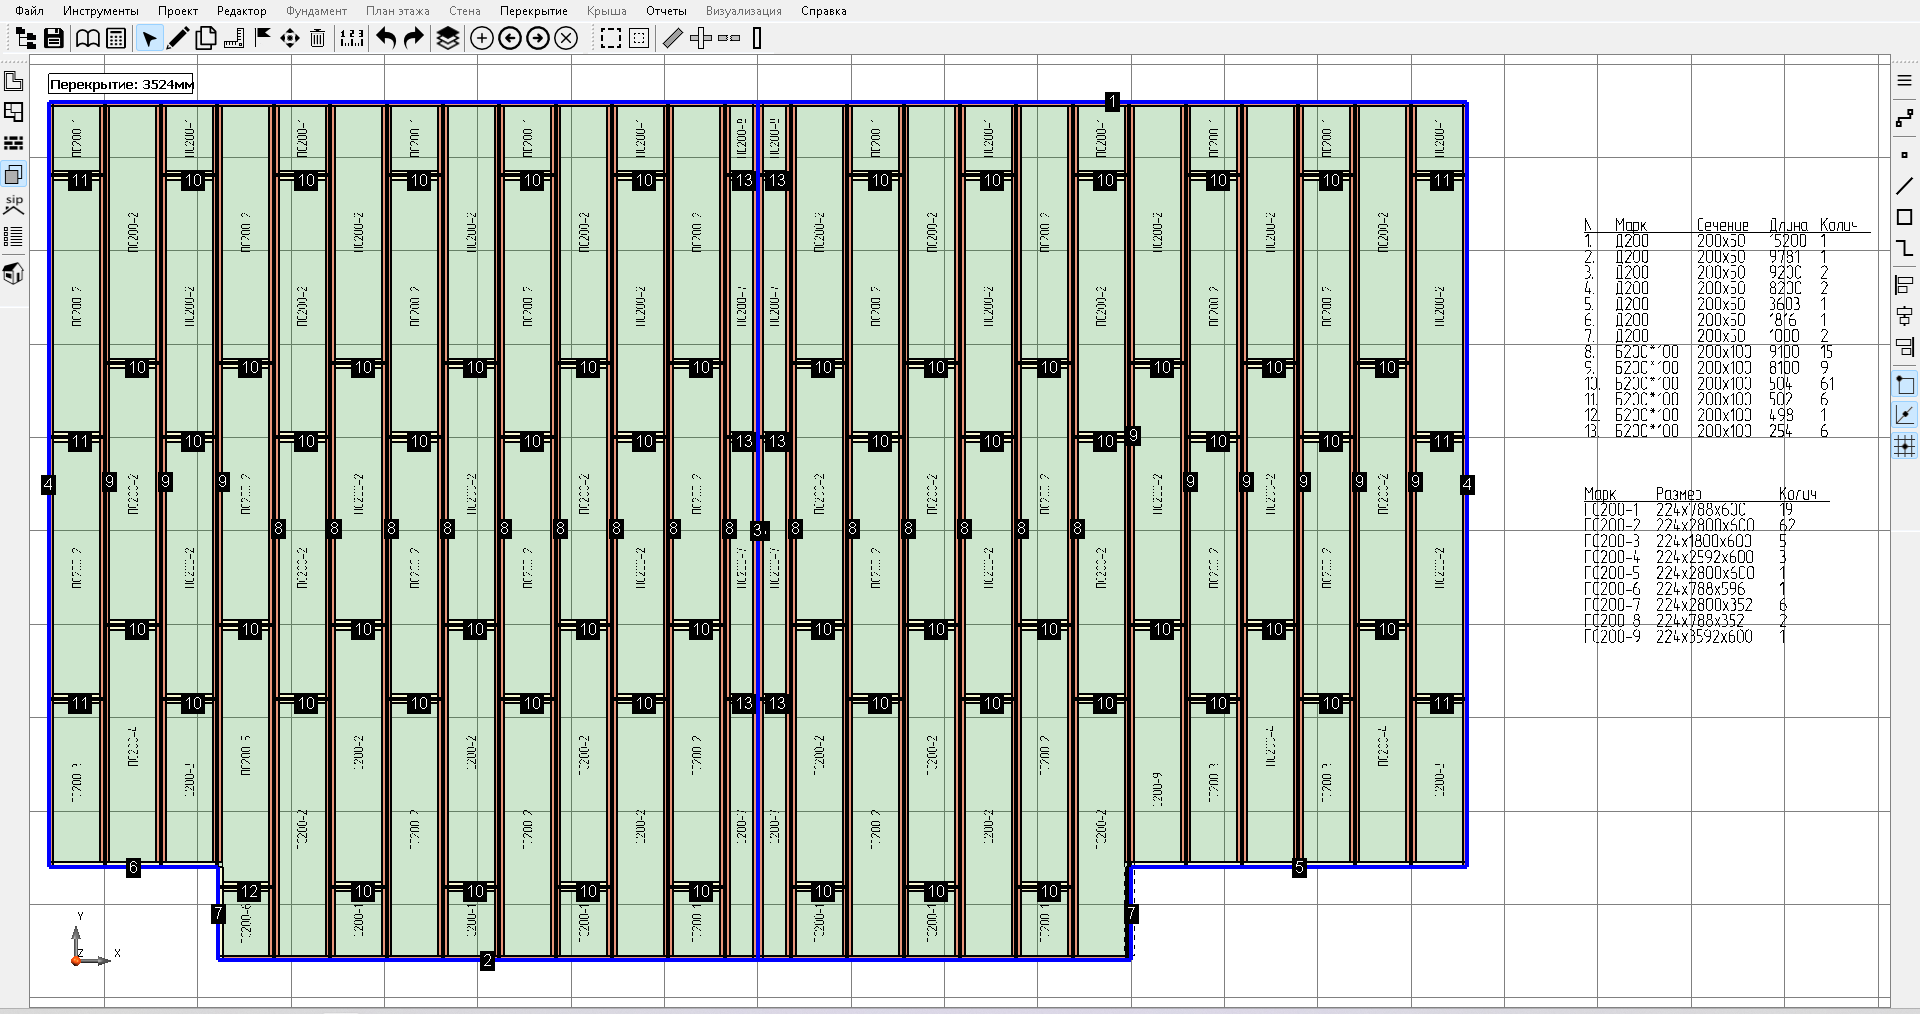This screenshot has width=1920, height=1014.
Task: Select the SIP roof icon in sidebar
Action: 14,206
